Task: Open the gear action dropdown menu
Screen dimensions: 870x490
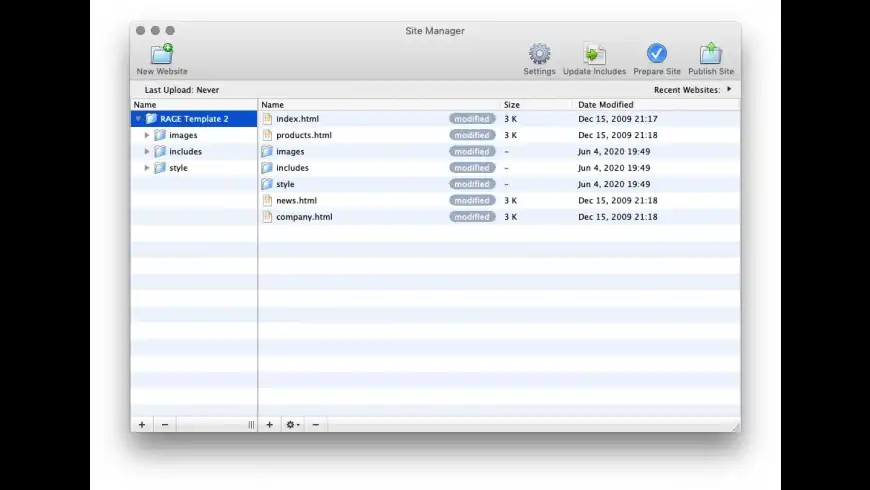Action: 292,425
